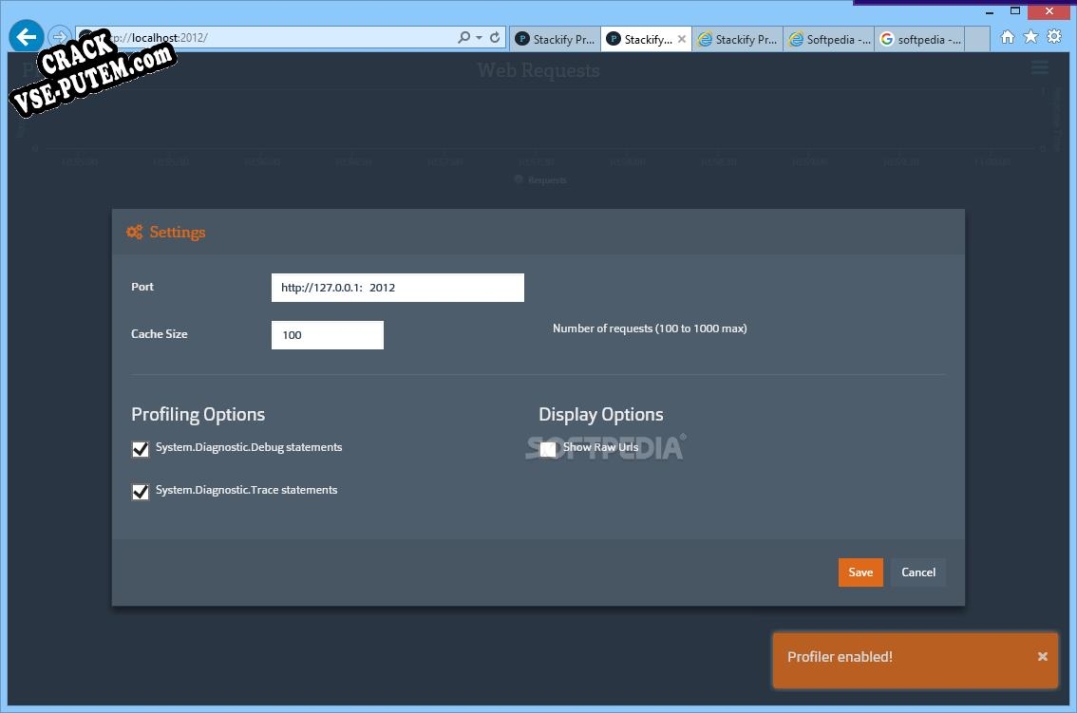Switch to the first Stackify Pr... tab
Screen dimensions: 1077x713
pyautogui.click(x=555, y=39)
